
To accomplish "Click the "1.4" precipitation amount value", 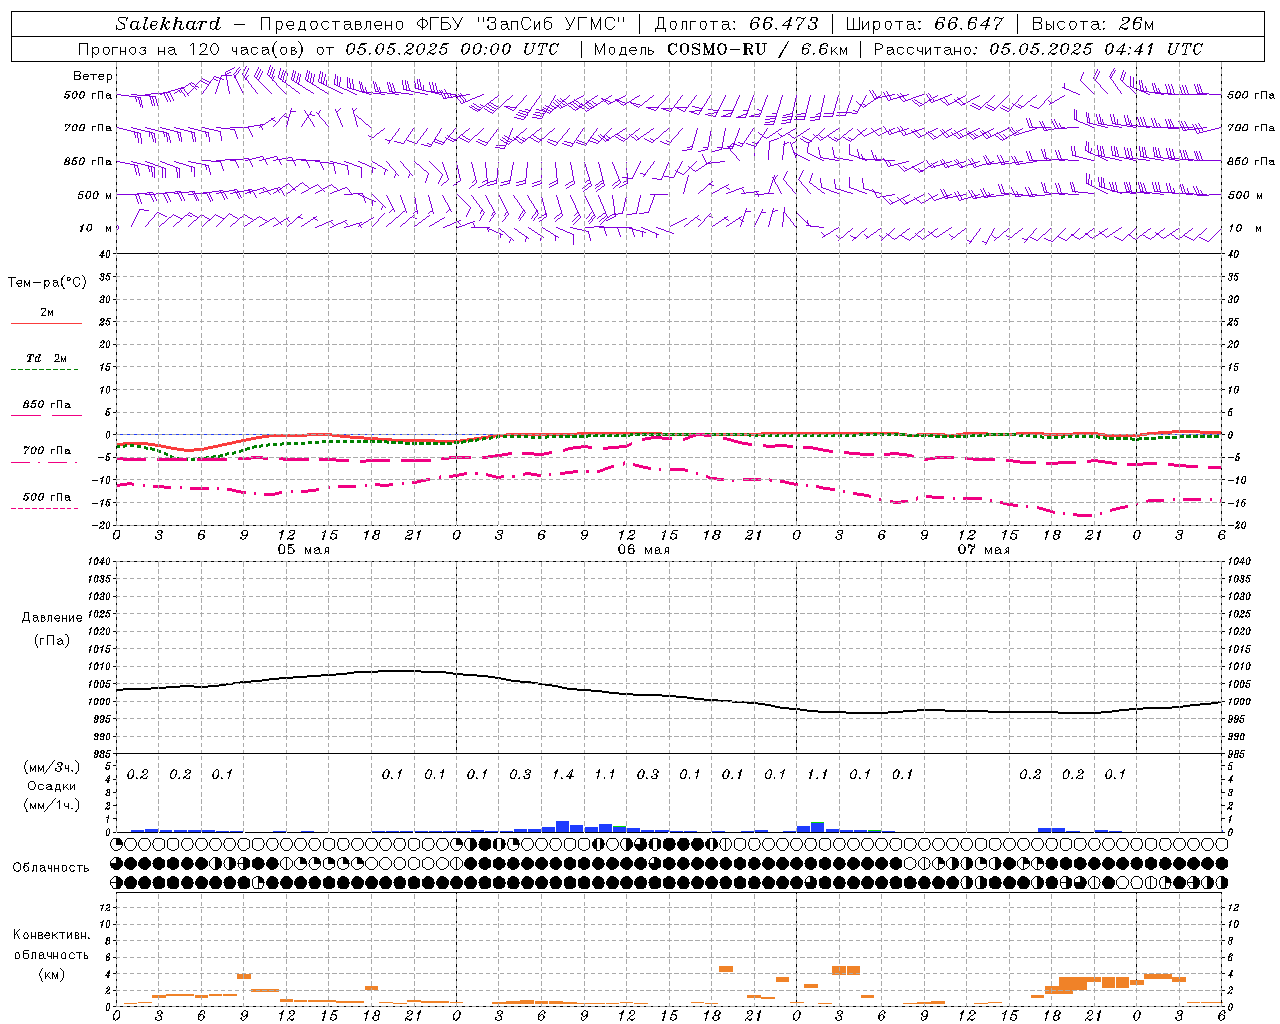I will pyautogui.click(x=563, y=774).
